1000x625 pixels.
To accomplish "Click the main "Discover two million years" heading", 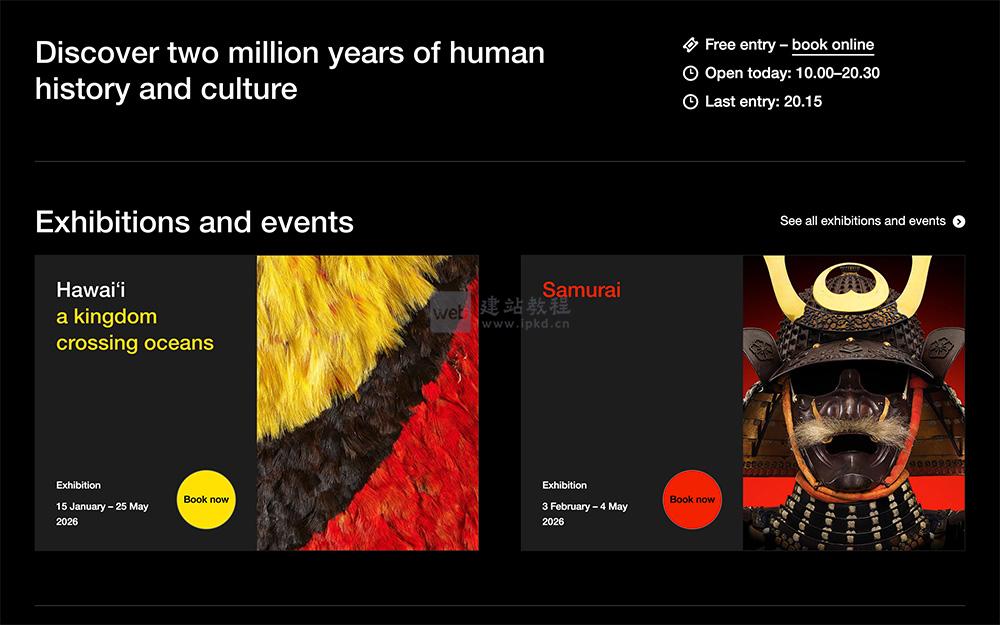I will [x=290, y=70].
